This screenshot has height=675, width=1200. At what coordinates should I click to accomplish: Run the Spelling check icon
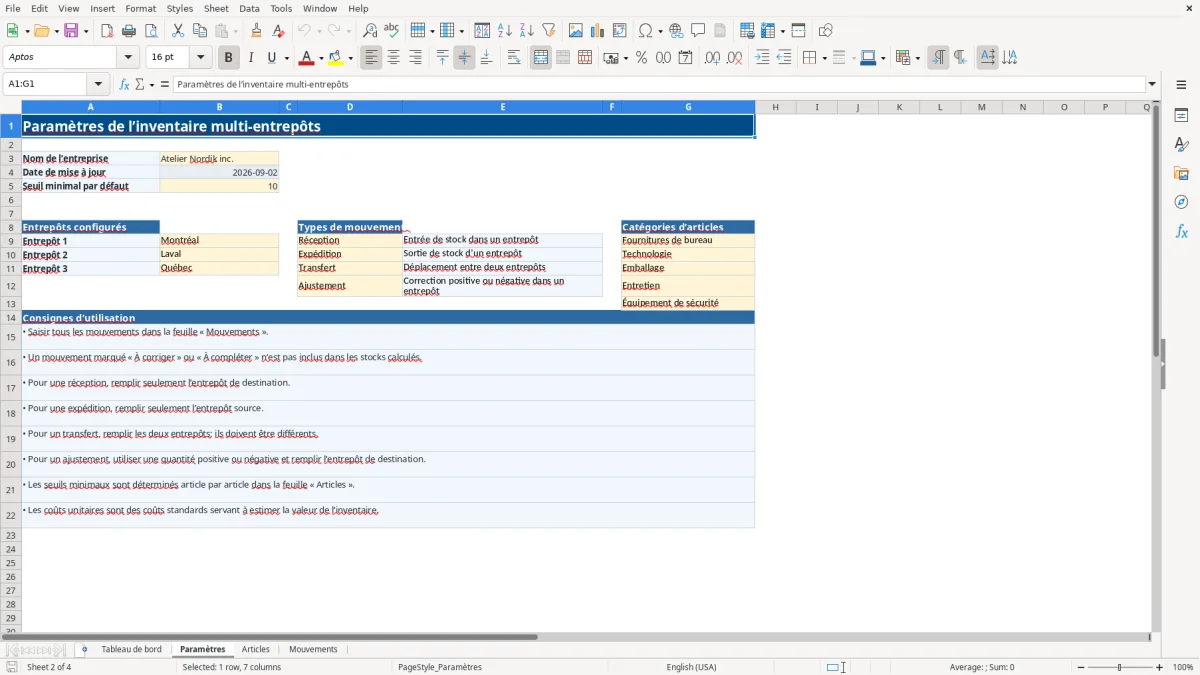[392, 31]
